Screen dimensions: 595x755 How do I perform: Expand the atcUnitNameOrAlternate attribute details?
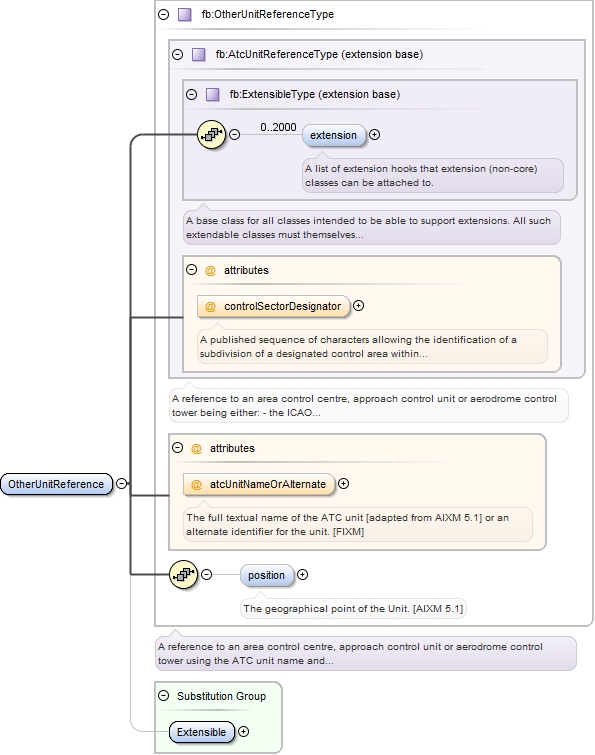click(344, 484)
